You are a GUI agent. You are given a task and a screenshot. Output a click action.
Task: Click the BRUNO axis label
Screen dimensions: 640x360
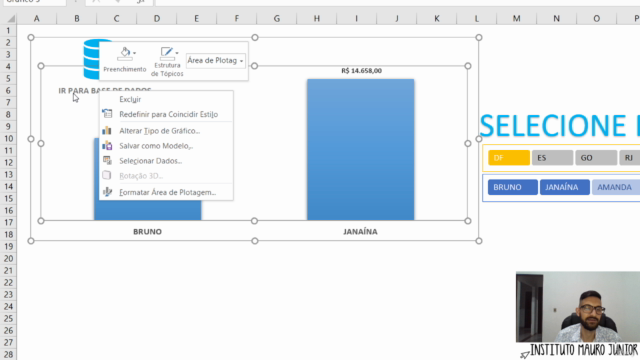147,231
